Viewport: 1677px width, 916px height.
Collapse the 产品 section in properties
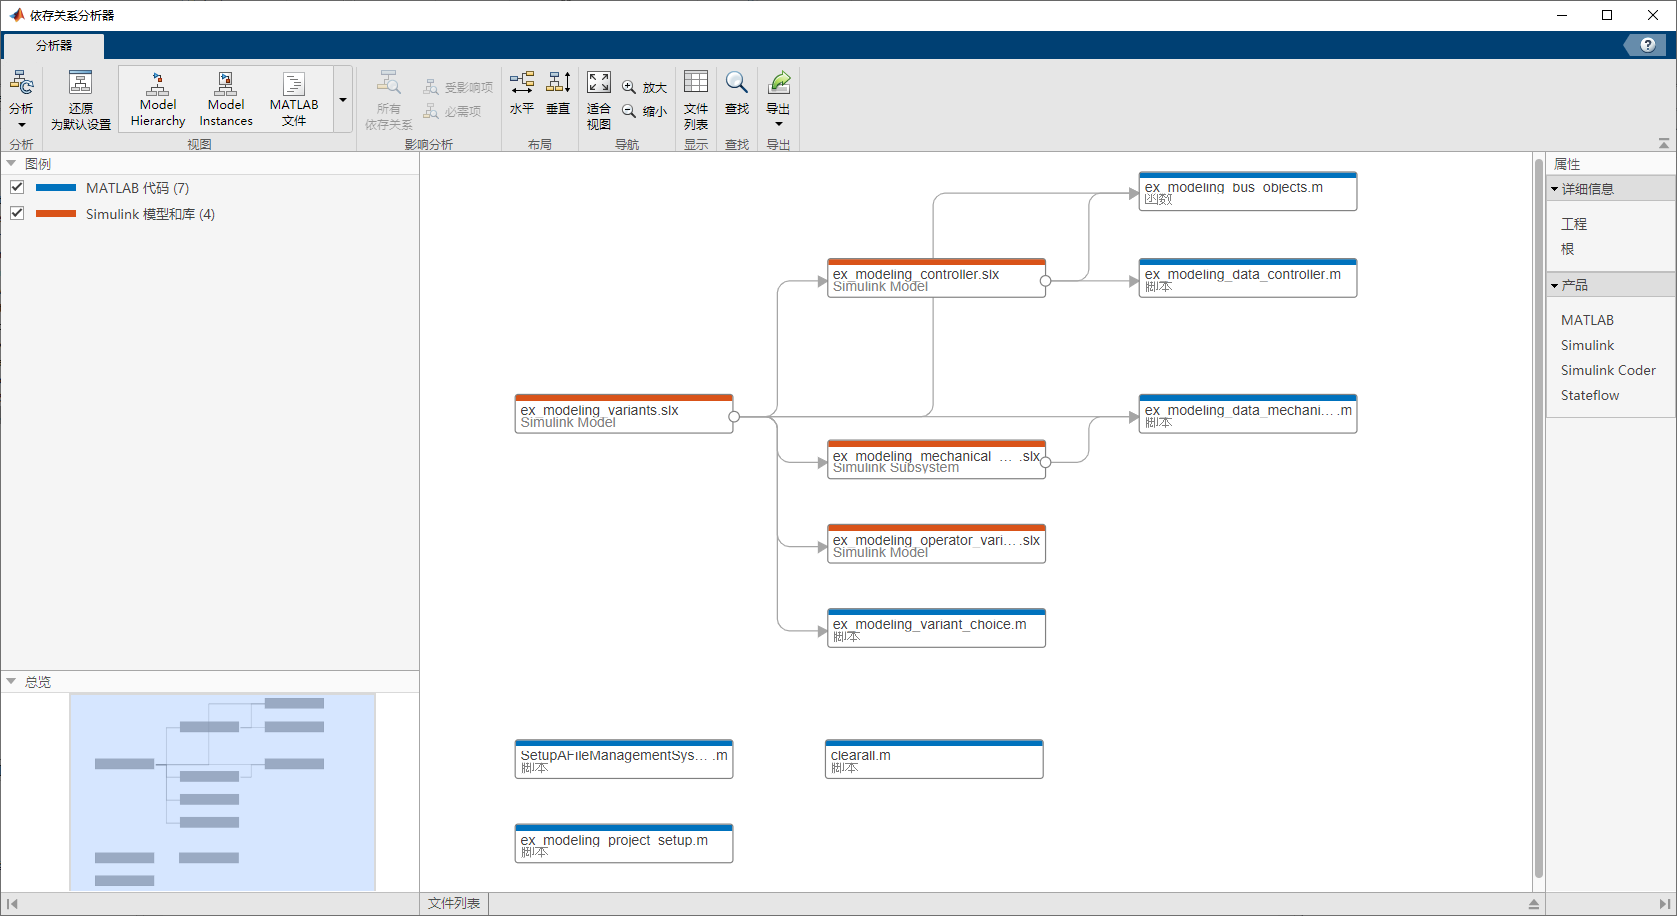tap(1554, 284)
